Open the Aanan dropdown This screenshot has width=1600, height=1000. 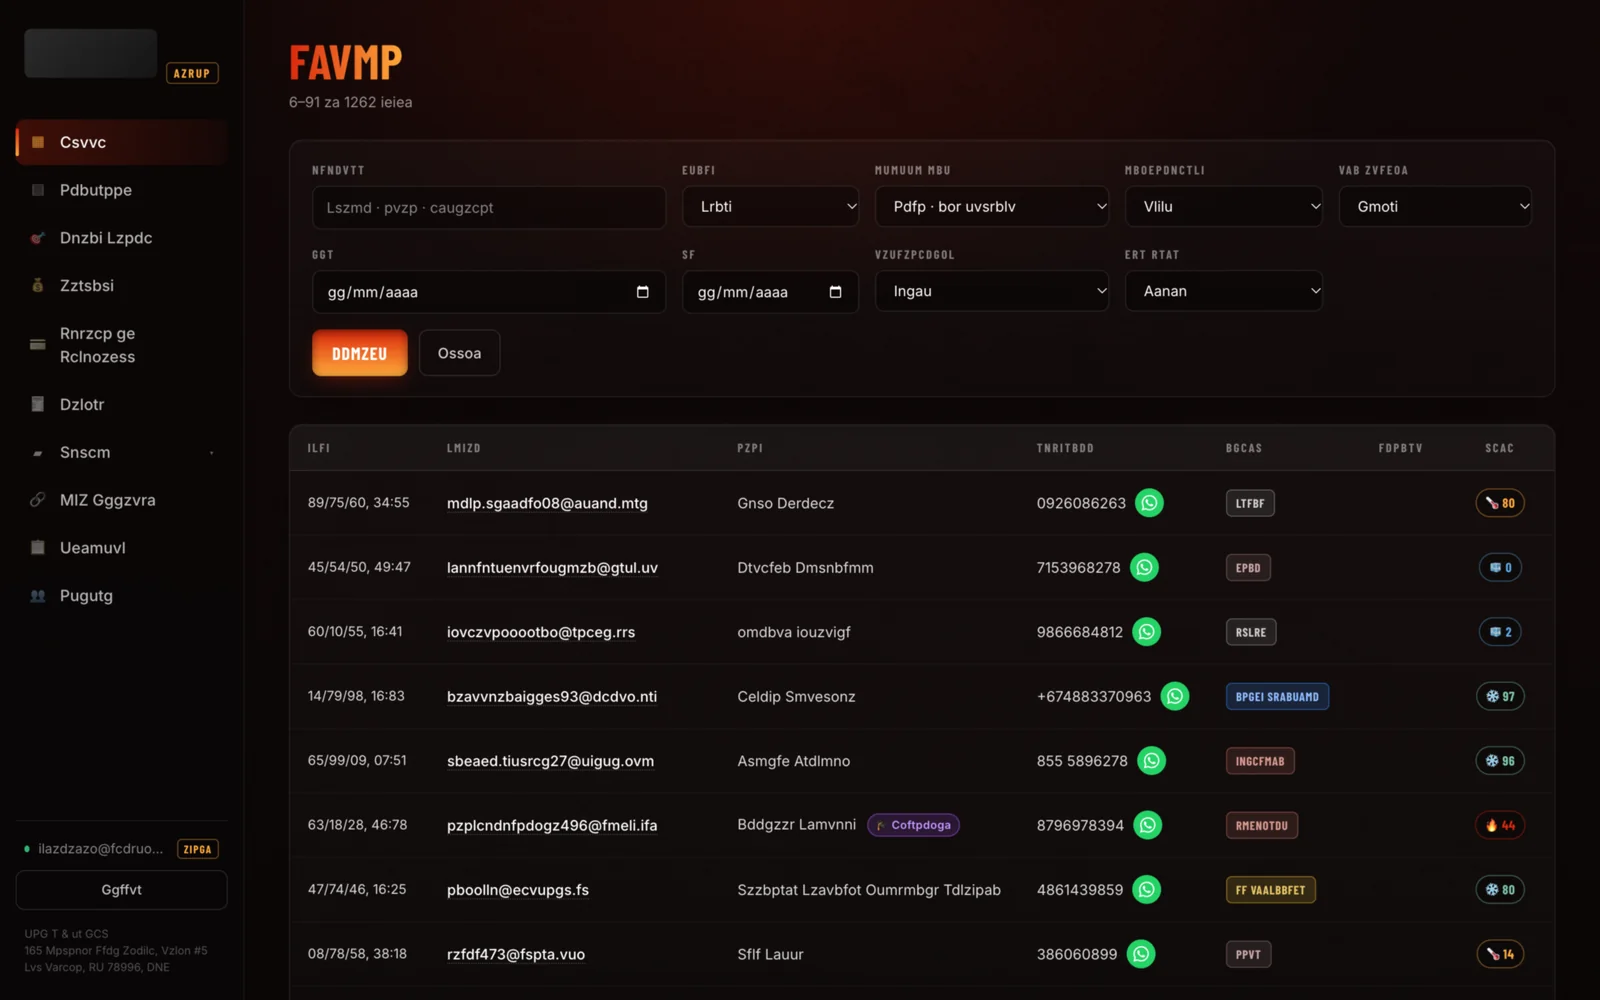coord(1224,291)
